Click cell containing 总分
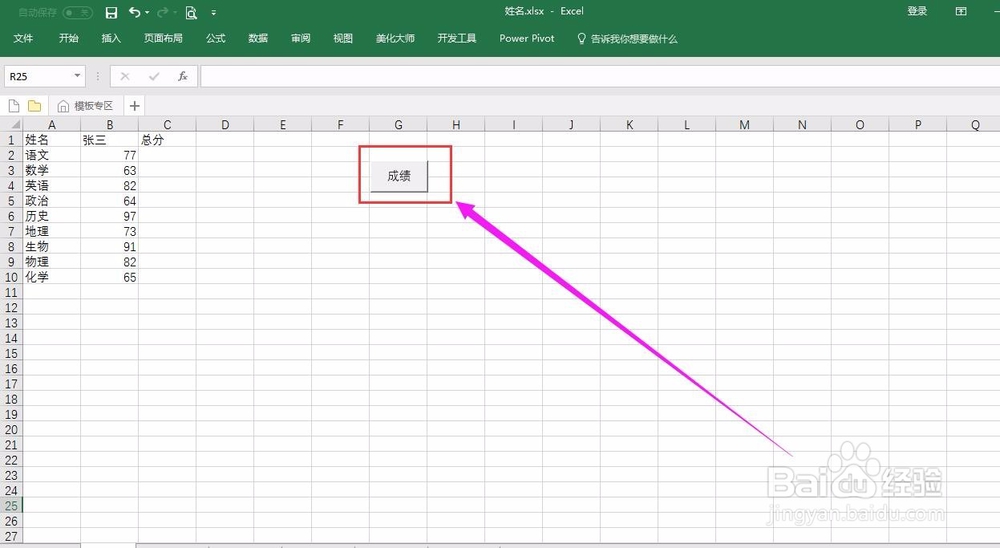The image size is (1000, 548). pos(167,140)
